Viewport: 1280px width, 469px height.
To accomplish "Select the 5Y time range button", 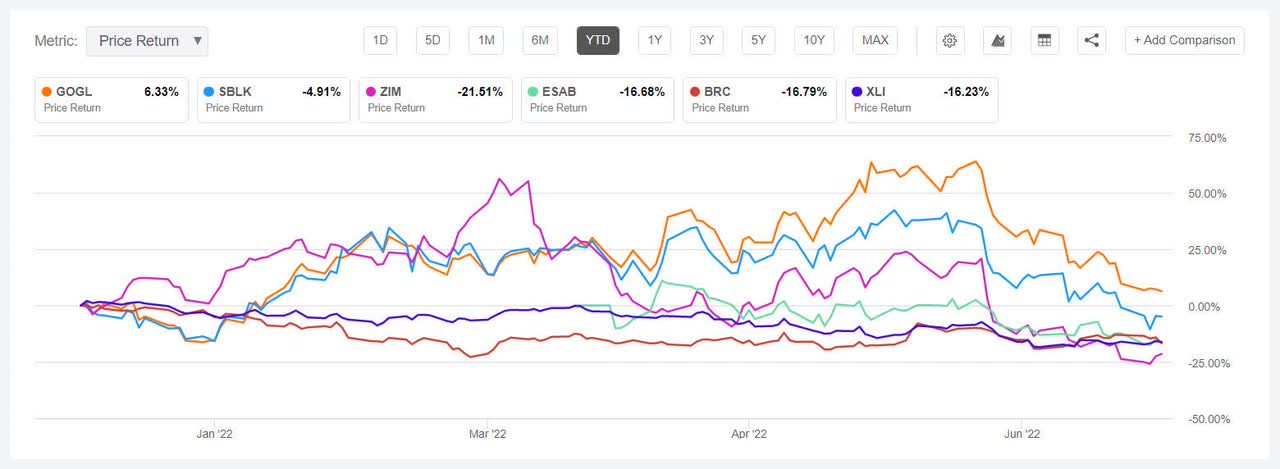I will click(759, 41).
